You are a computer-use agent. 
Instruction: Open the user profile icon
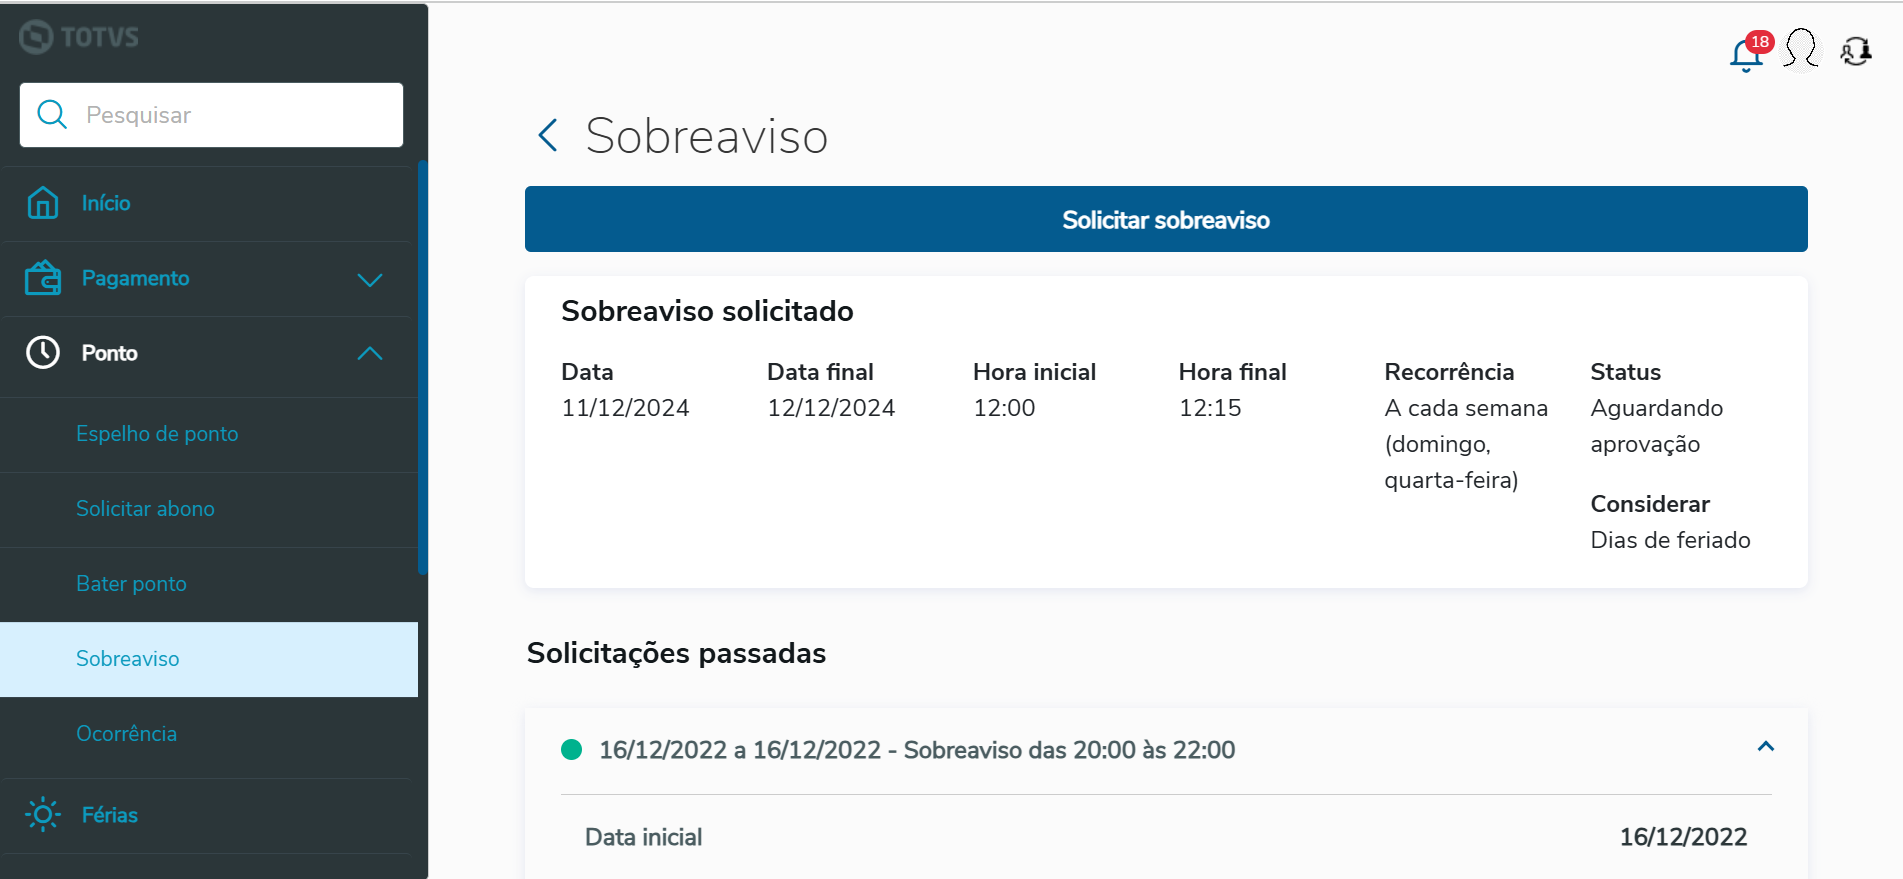pyautogui.click(x=1801, y=49)
